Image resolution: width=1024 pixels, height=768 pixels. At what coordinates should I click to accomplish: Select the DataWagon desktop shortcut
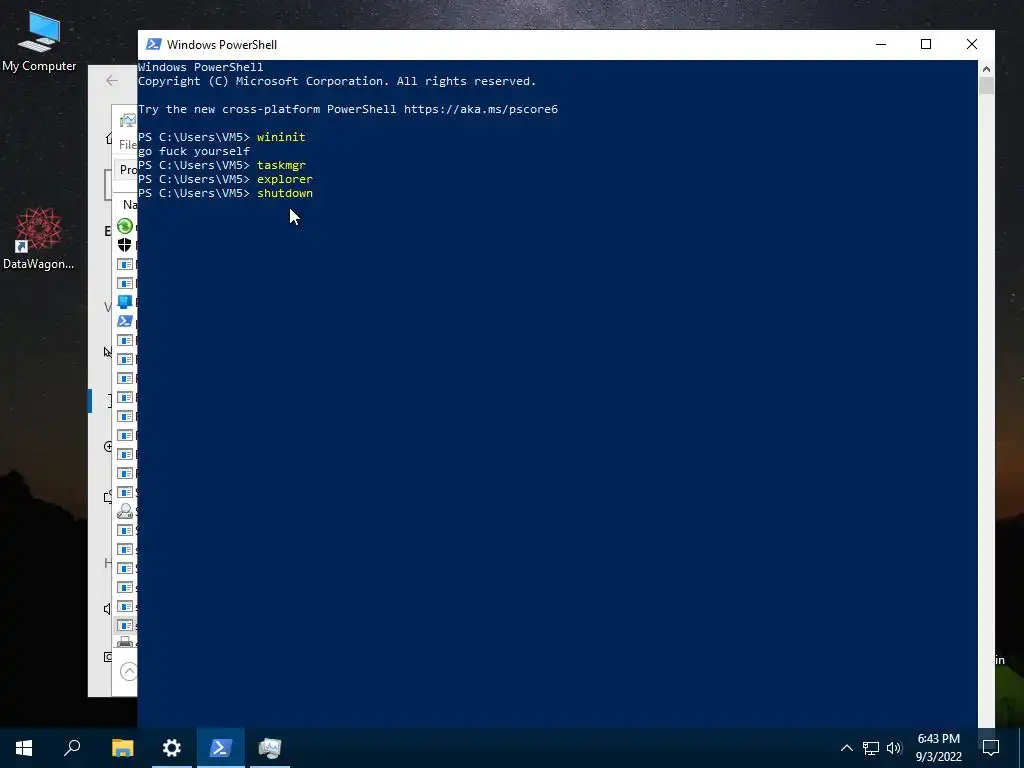pos(39,238)
